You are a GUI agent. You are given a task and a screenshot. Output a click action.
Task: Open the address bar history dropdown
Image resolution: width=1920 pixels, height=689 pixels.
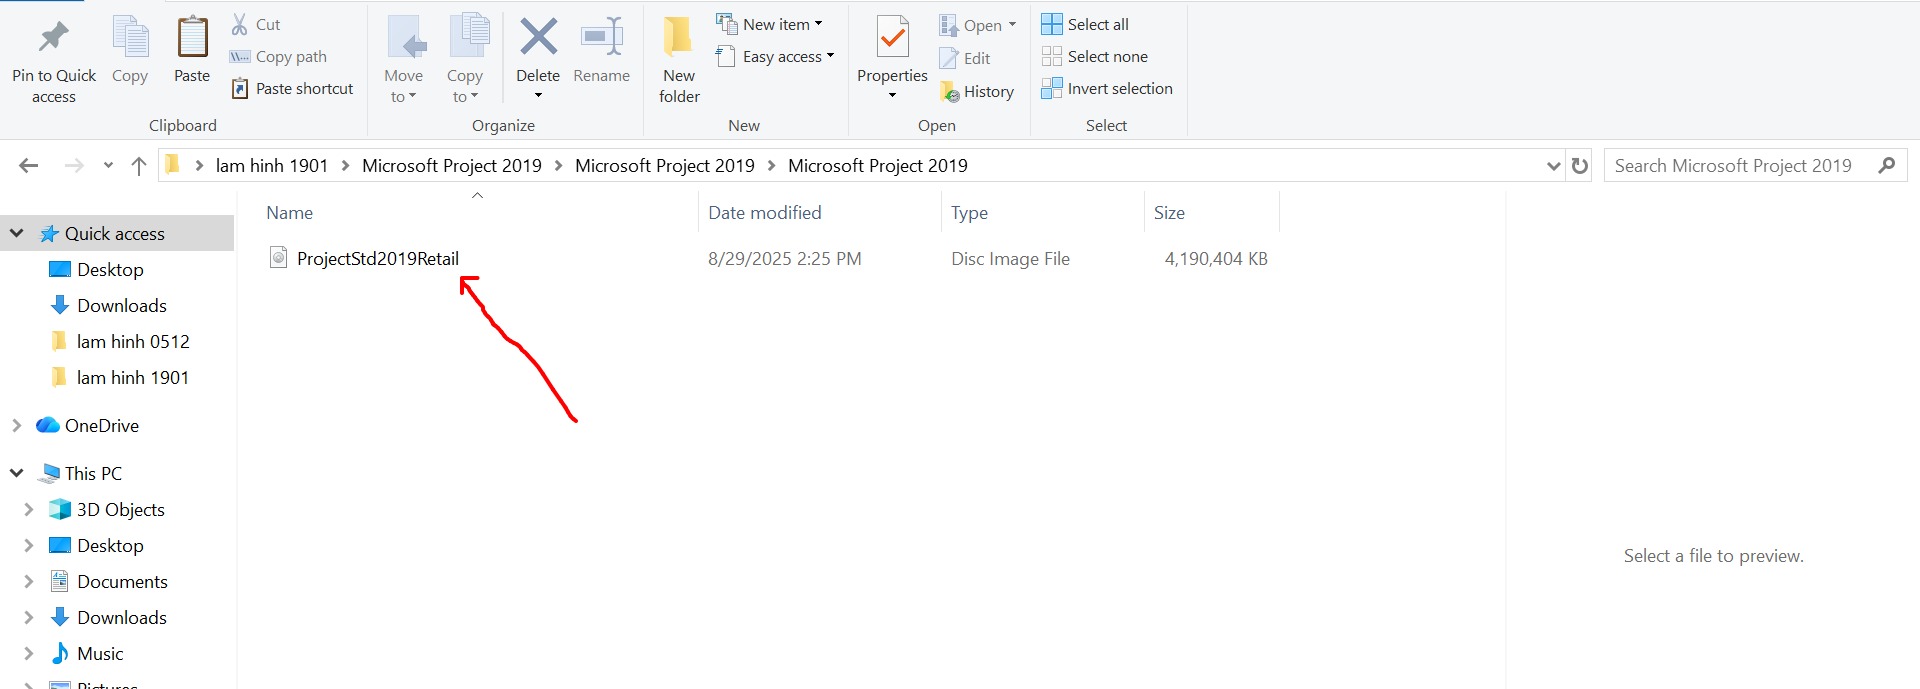pos(1553,166)
